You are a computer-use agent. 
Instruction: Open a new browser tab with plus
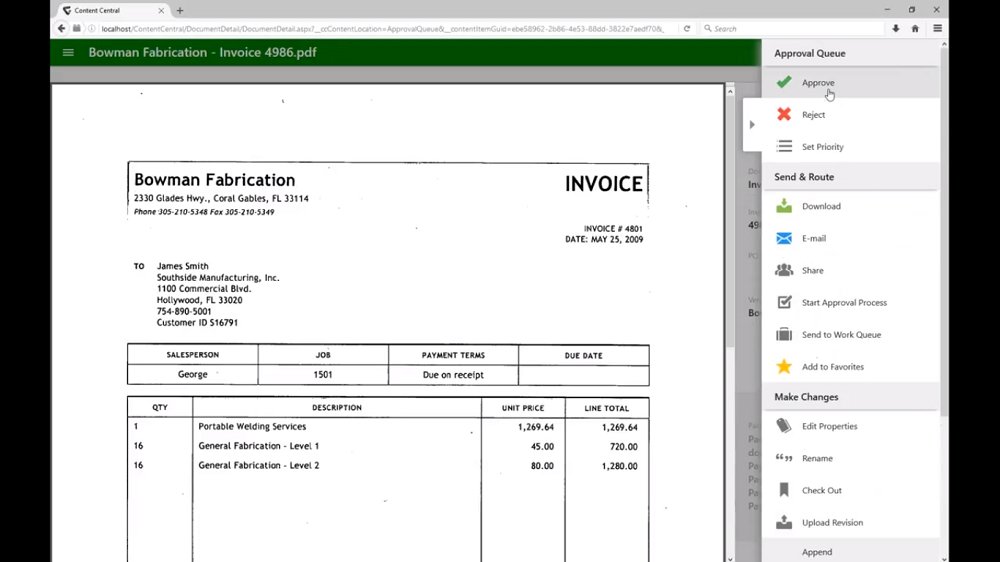click(x=180, y=10)
